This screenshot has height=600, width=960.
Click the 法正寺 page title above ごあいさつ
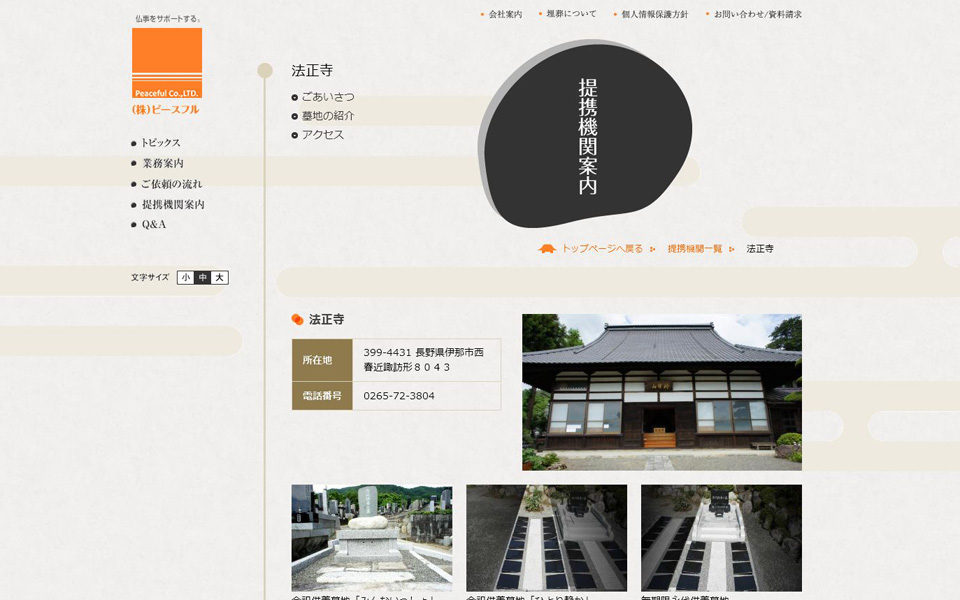[x=312, y=70]
